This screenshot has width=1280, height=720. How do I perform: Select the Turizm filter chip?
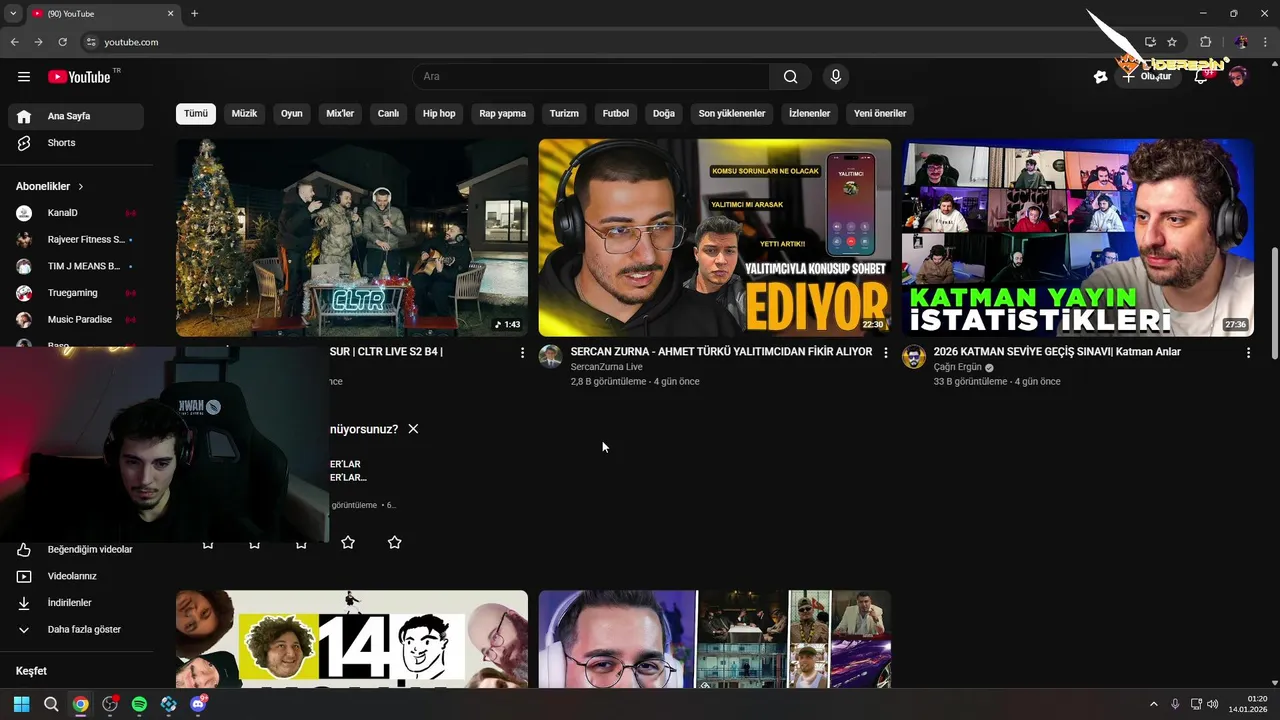(564, 114)
